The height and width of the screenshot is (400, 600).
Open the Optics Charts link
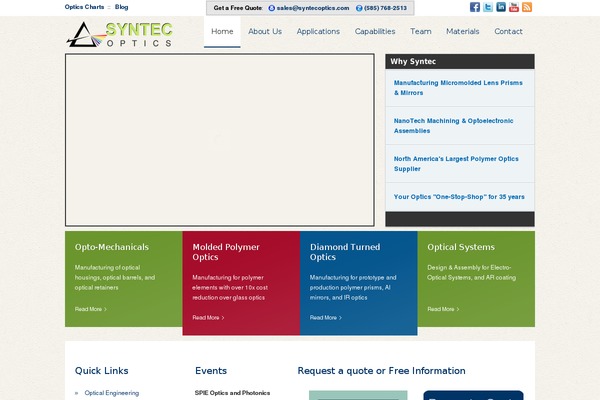pyautogui.click(x=84, y=7)
